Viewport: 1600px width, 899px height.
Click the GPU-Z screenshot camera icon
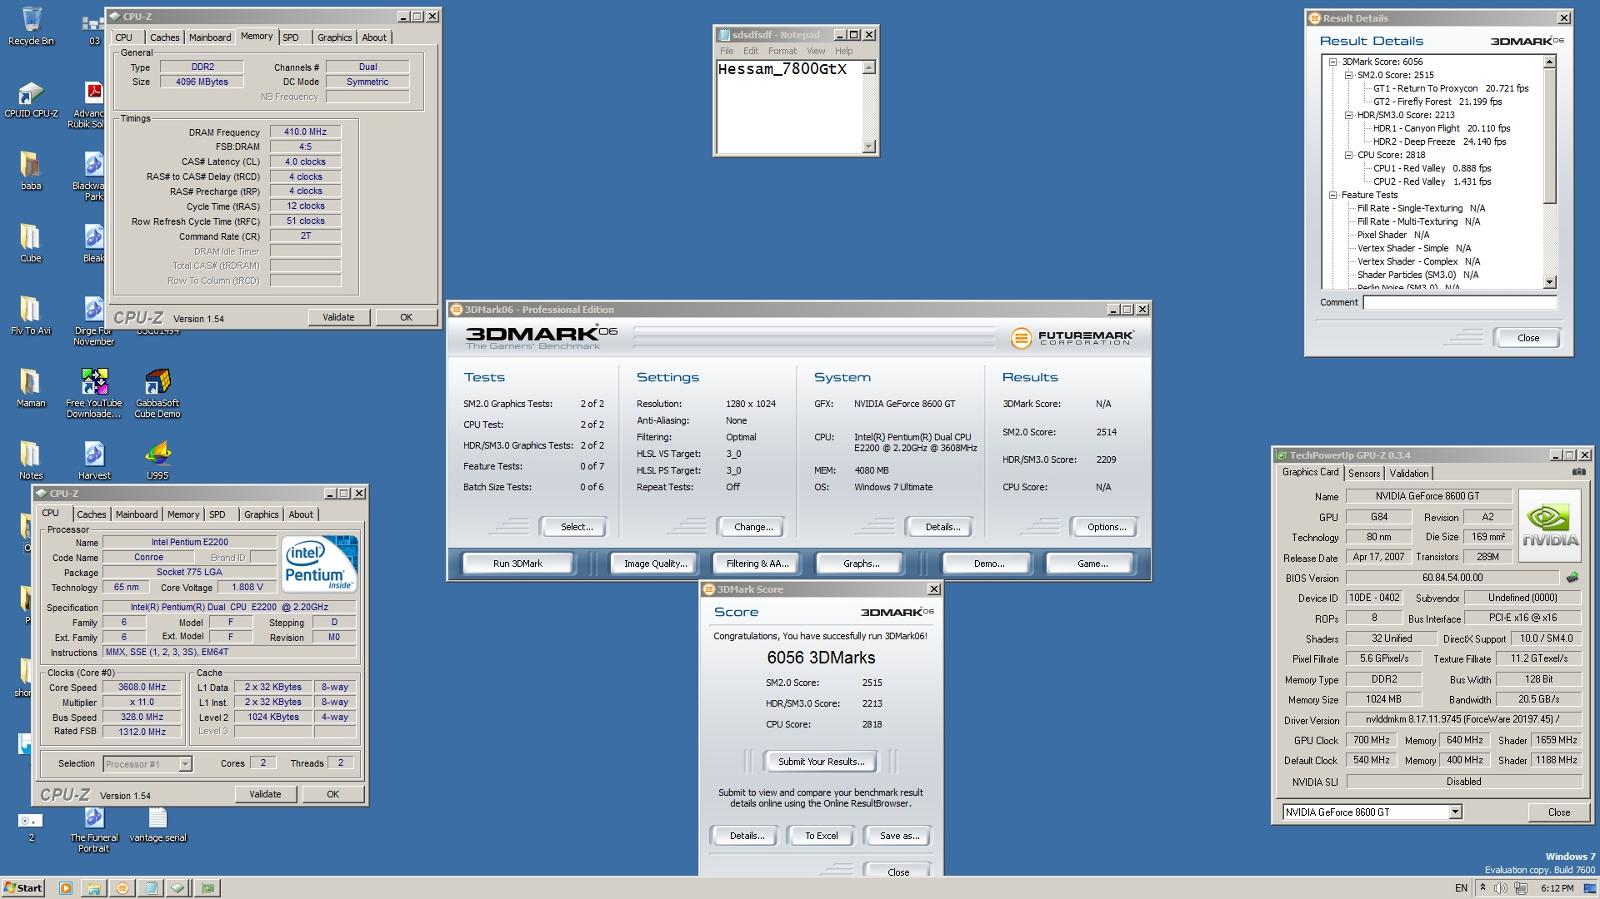pos(1579,472)
